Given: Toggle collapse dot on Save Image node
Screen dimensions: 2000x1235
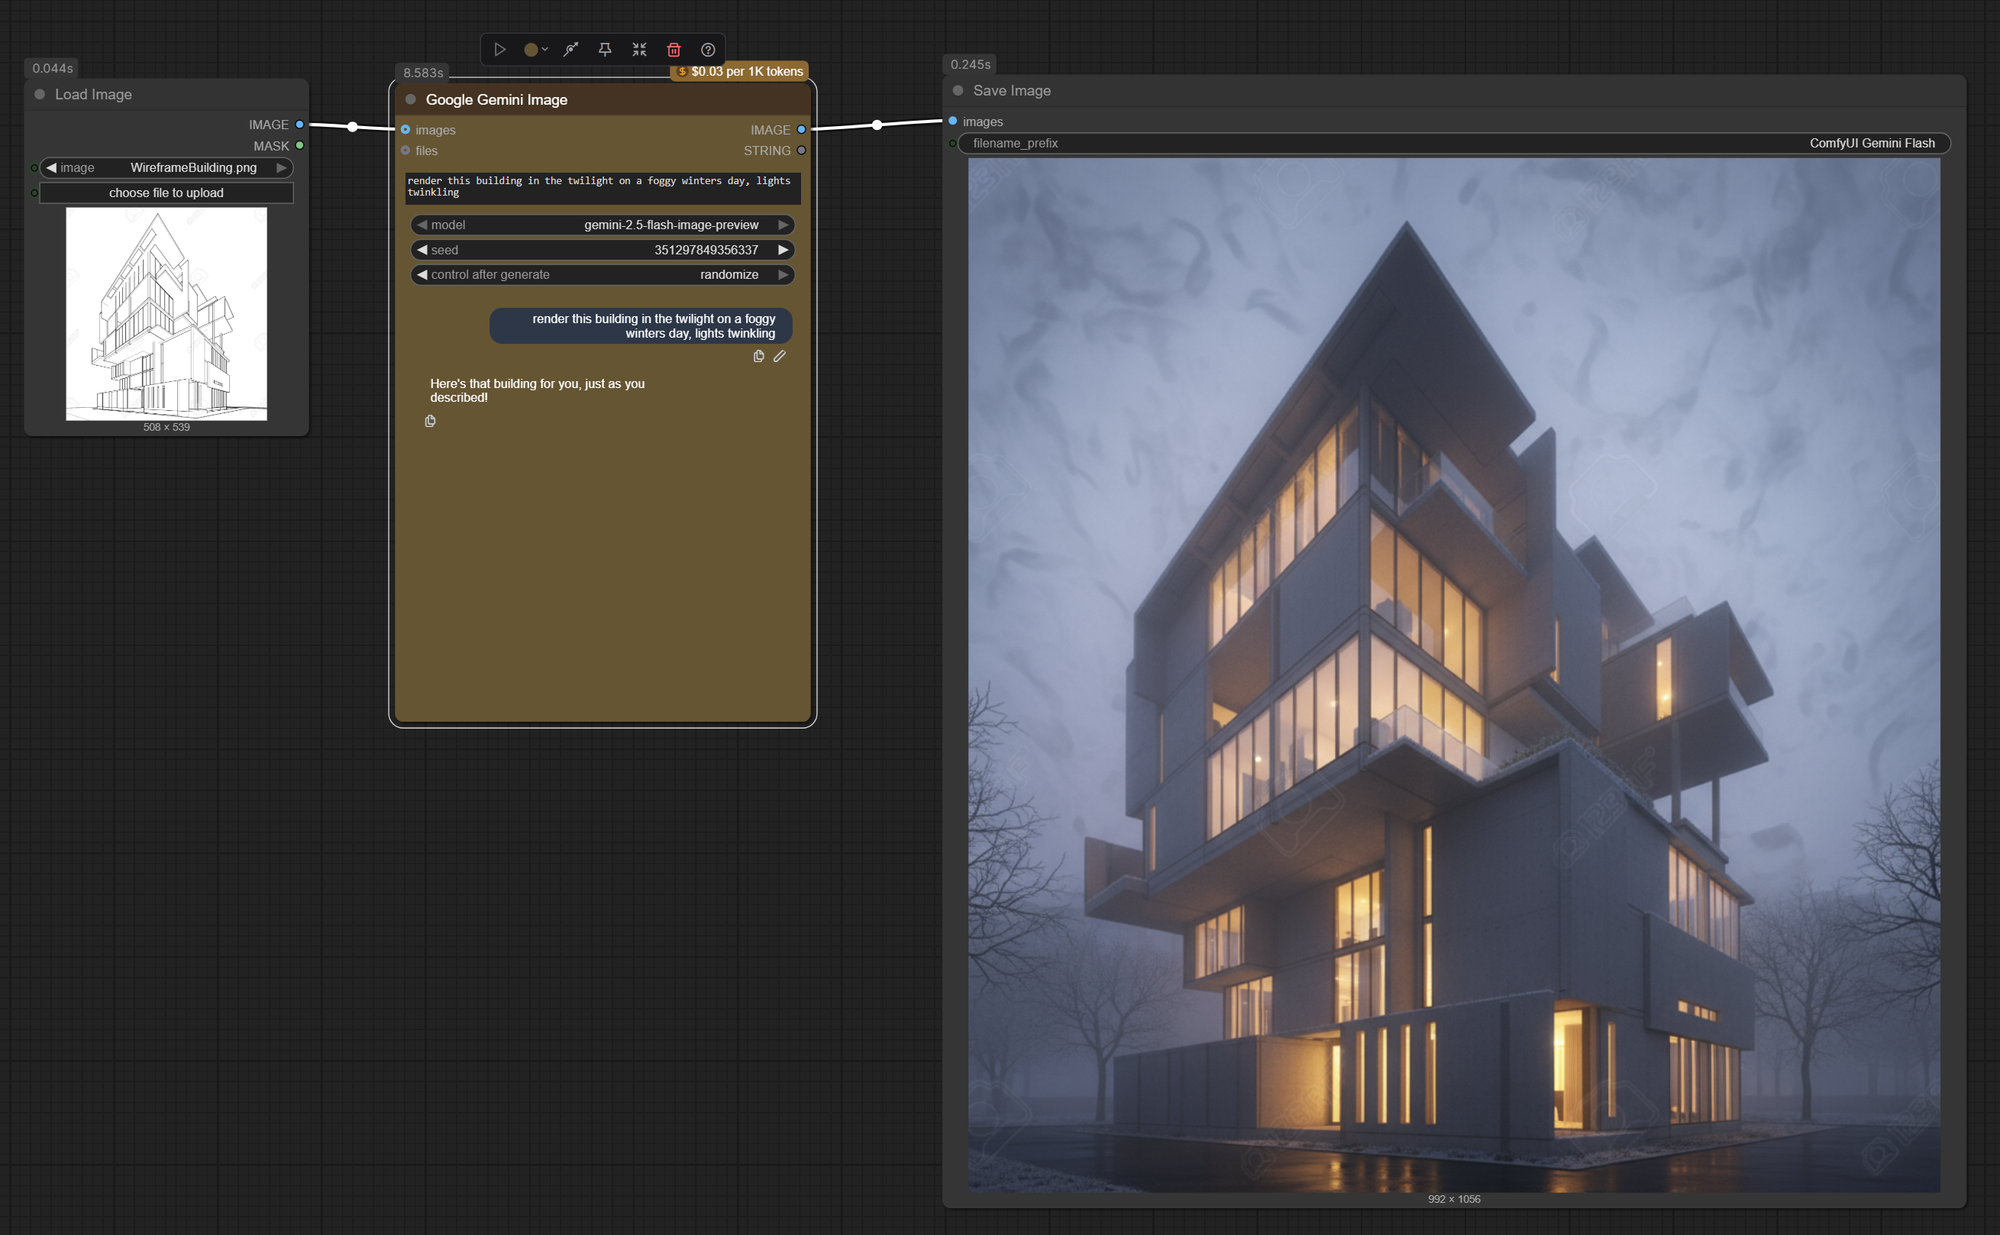Looking at the screenshot, I should pyautogui.click(x=958, y=90).
